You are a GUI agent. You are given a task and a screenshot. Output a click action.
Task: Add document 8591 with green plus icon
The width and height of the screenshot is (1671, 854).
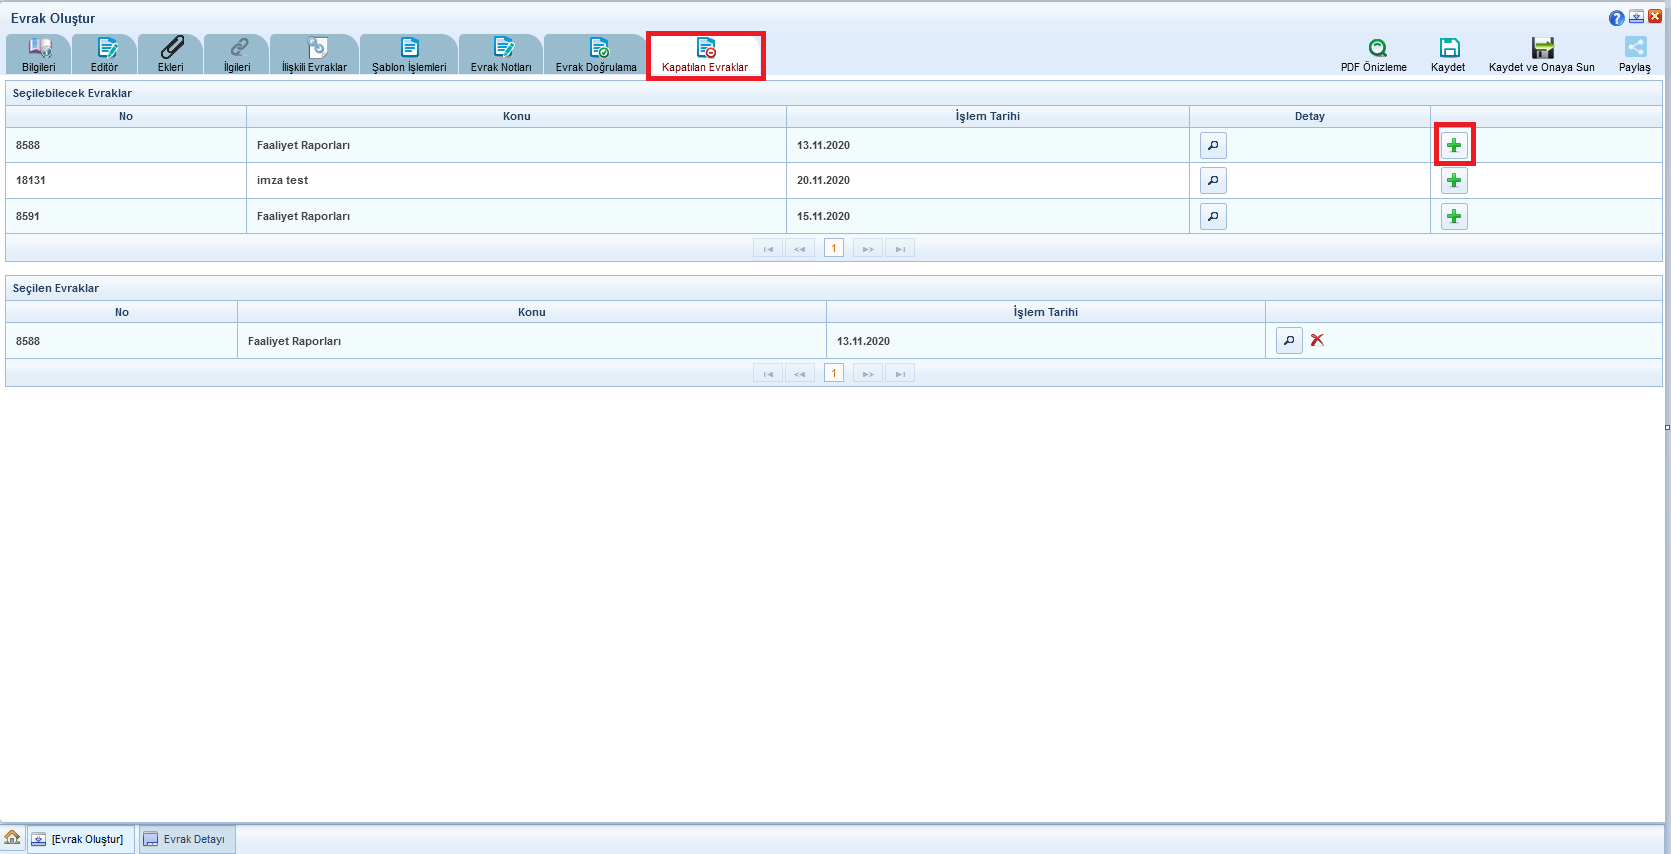[1454, 217]
